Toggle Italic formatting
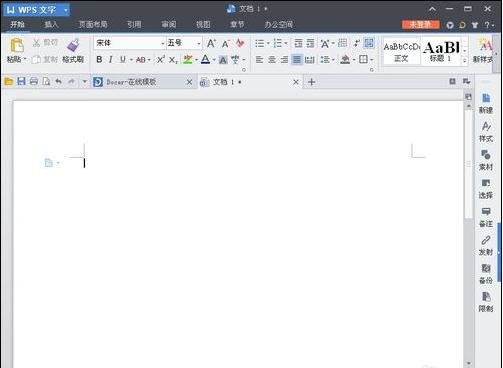The height and width of the screenshot is (368, 503). coord(110,60)
